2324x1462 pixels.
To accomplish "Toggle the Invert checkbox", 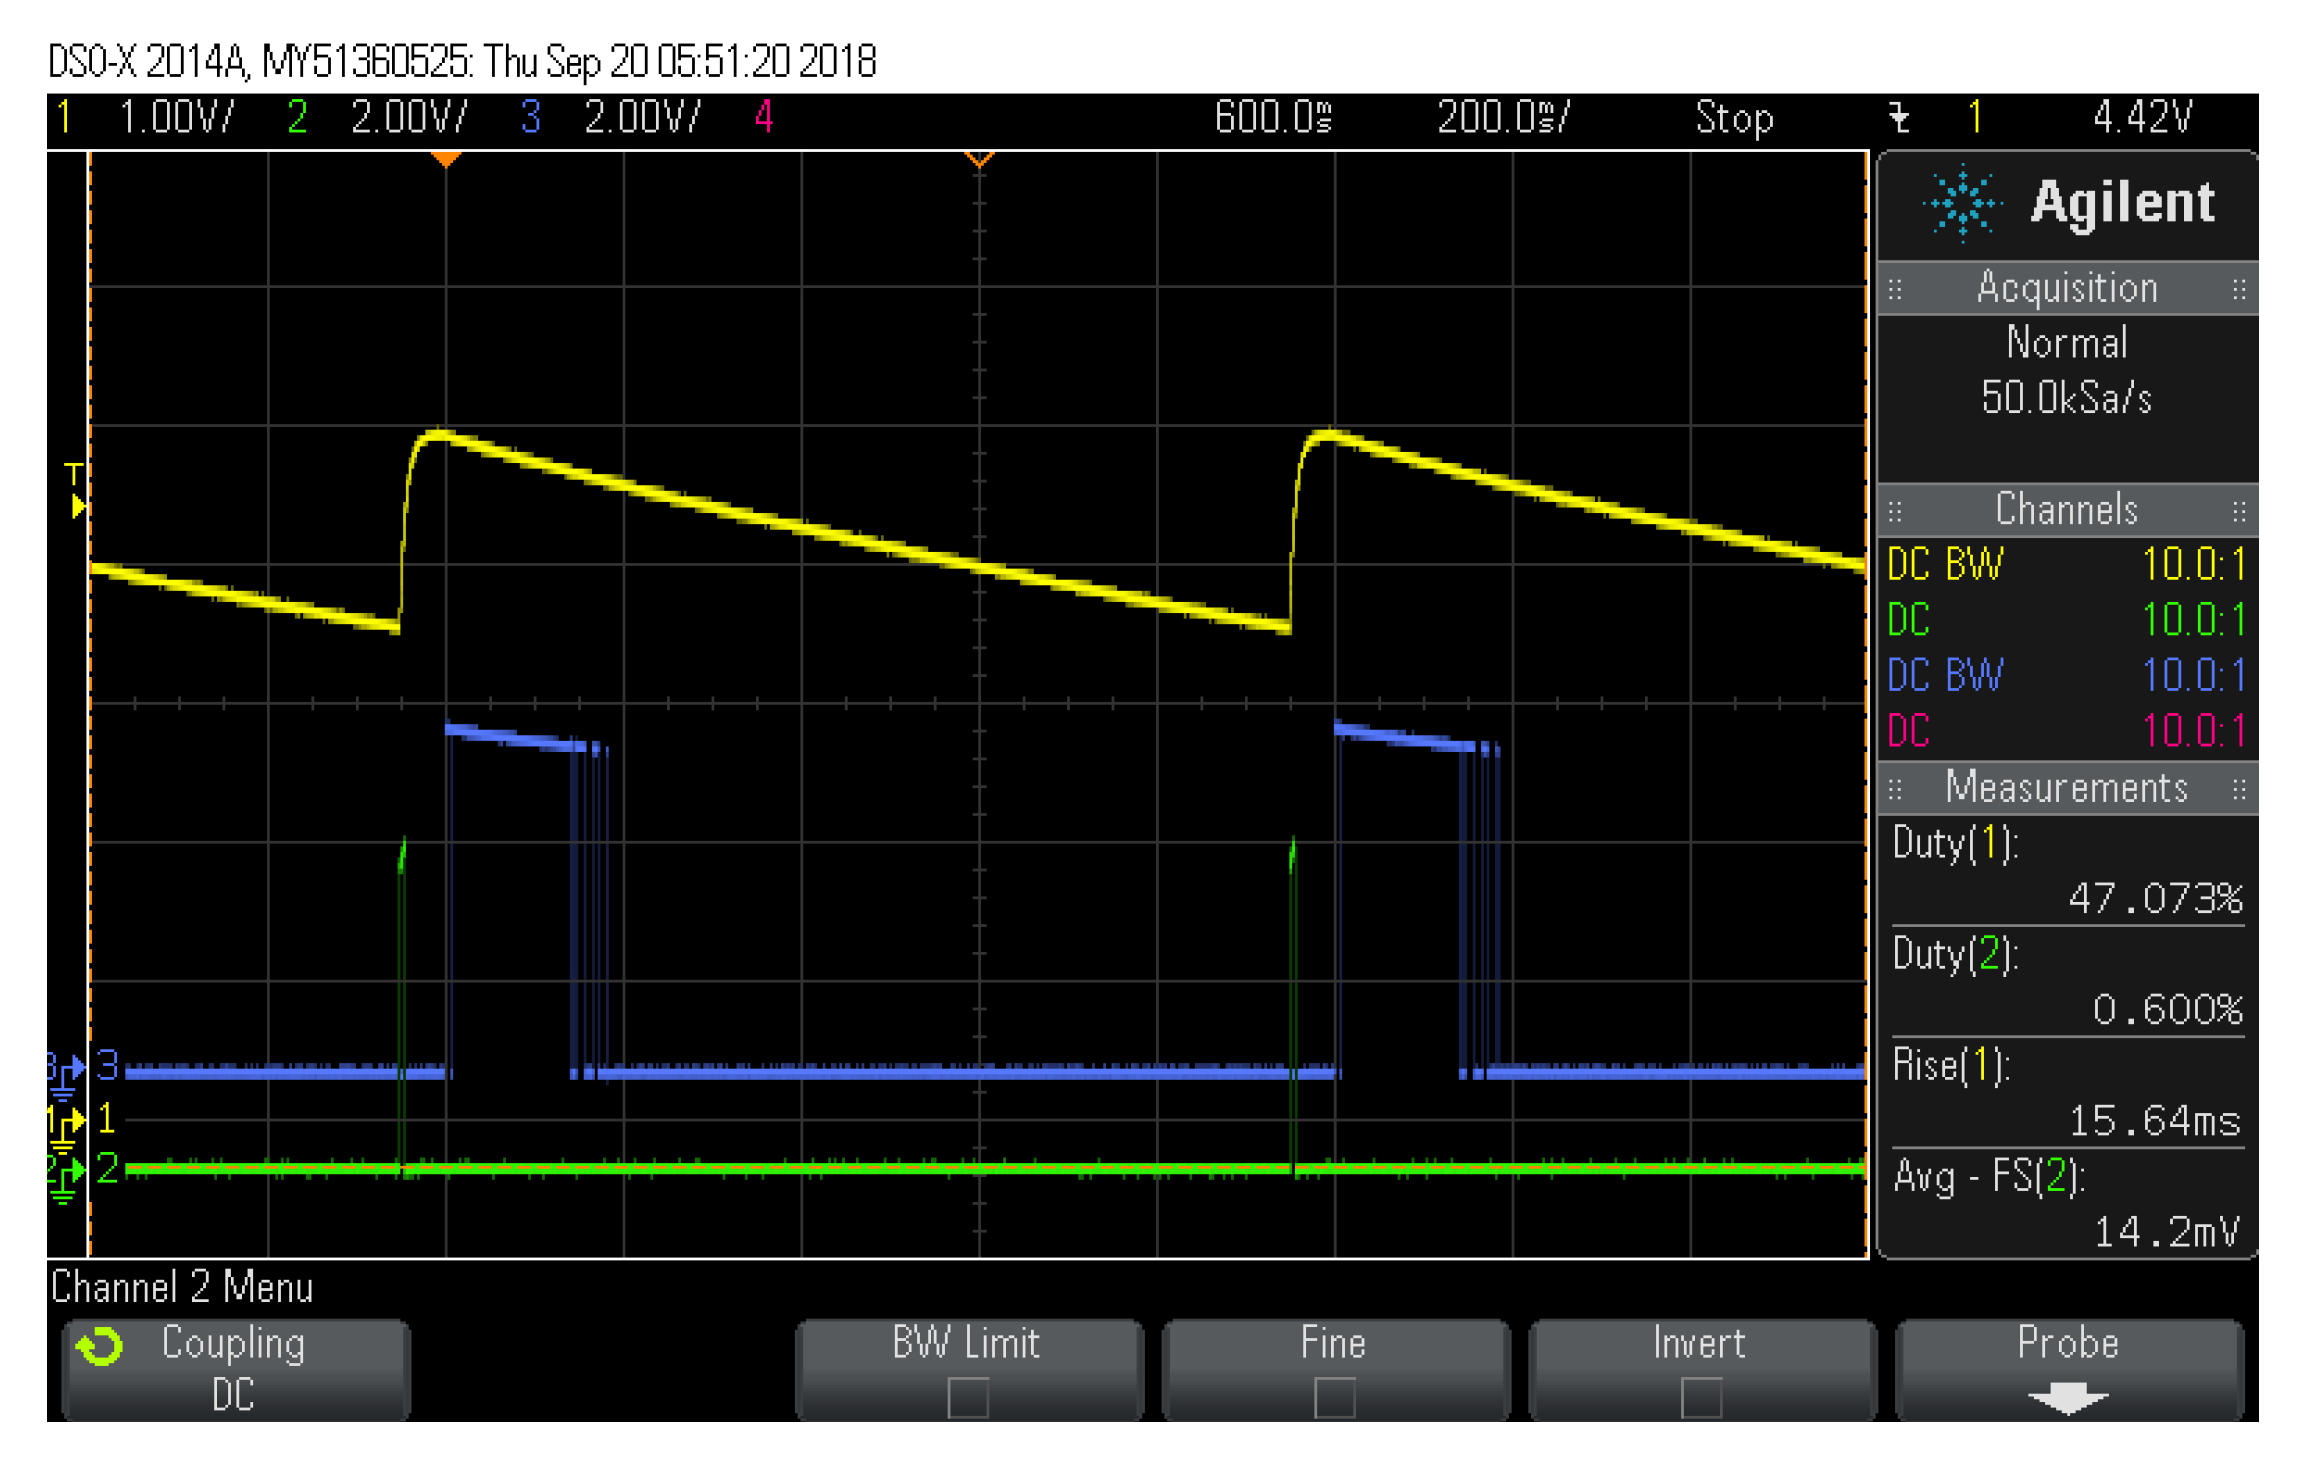I will tap(1700, 1397).
